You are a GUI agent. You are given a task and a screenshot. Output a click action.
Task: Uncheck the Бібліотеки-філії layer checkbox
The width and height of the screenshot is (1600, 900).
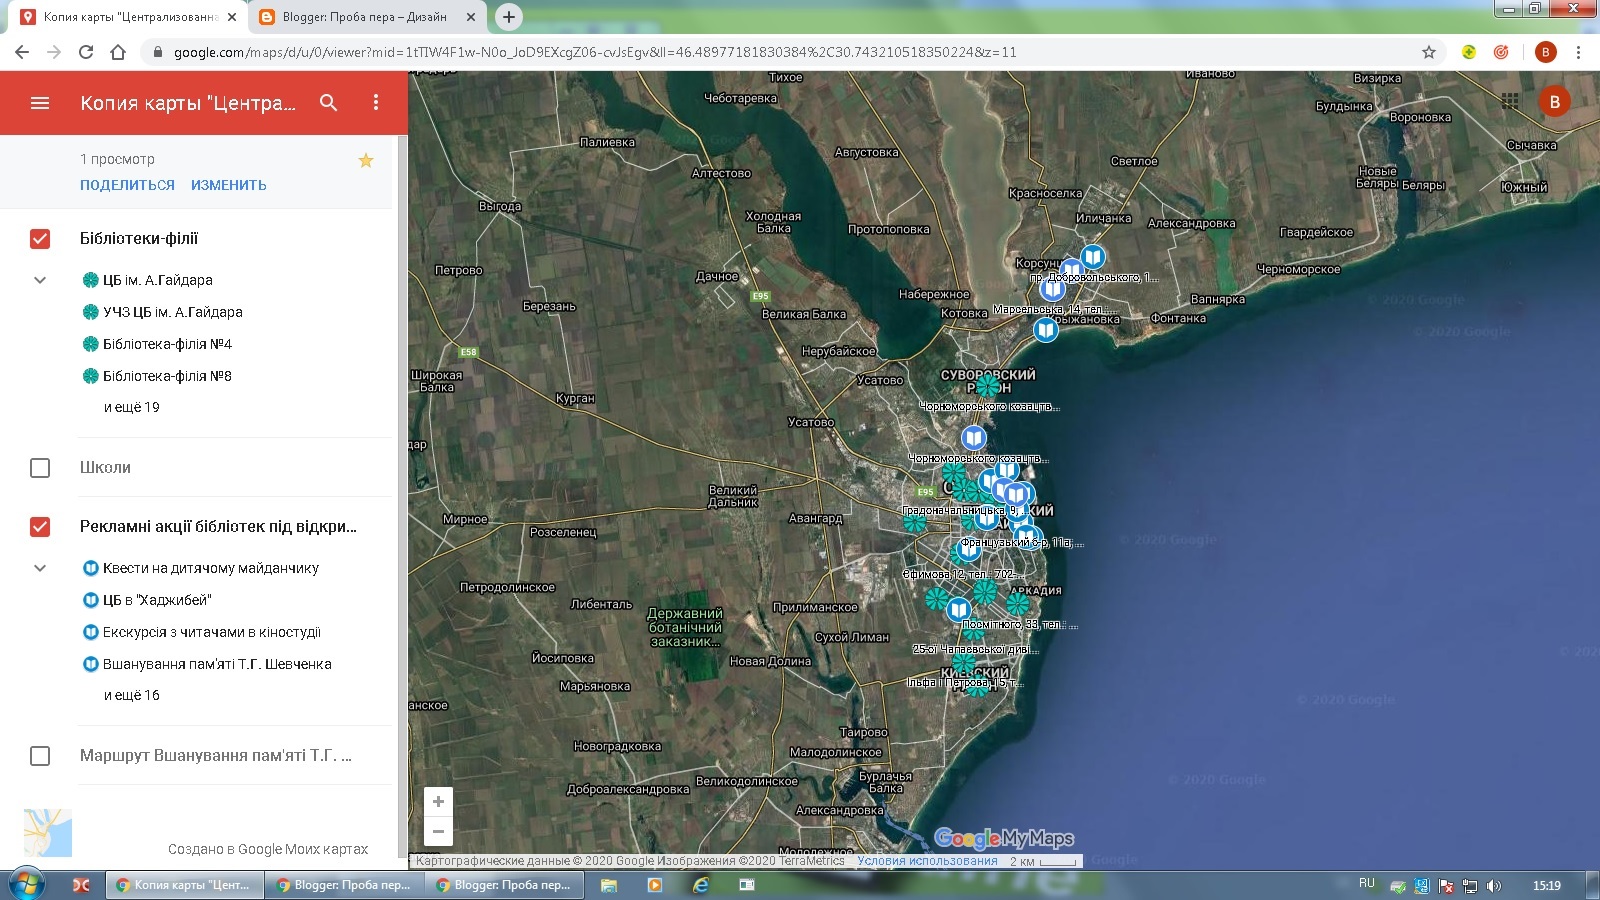[40, 239]
